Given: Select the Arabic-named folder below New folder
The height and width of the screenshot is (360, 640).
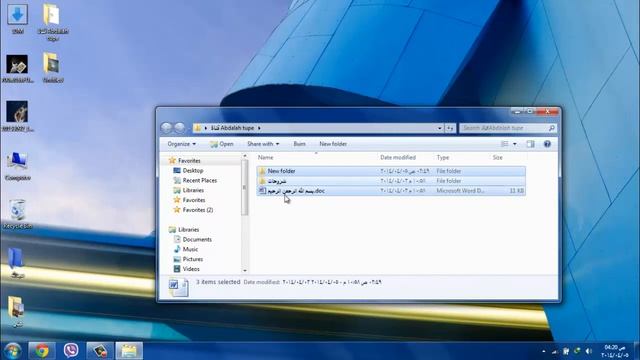Looking at the screenshot, I should pos(391,181).
